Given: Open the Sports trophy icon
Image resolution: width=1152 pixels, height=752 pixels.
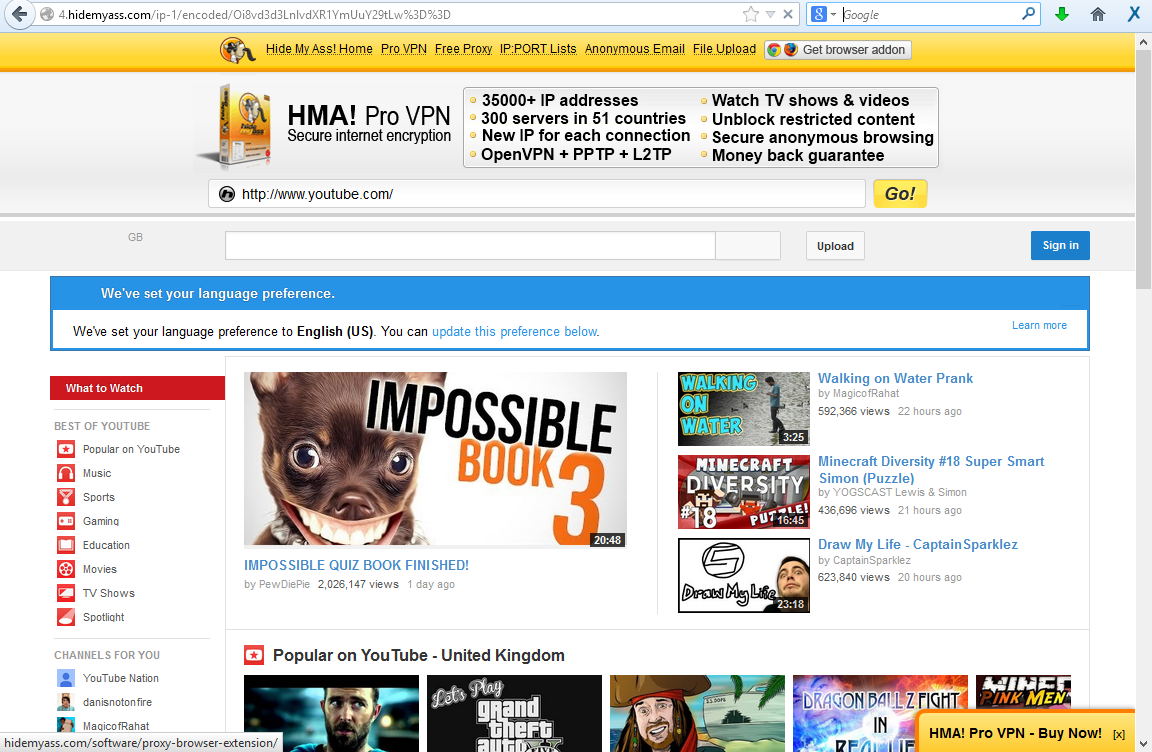Looking at the screenshot, I should [66, 497].
